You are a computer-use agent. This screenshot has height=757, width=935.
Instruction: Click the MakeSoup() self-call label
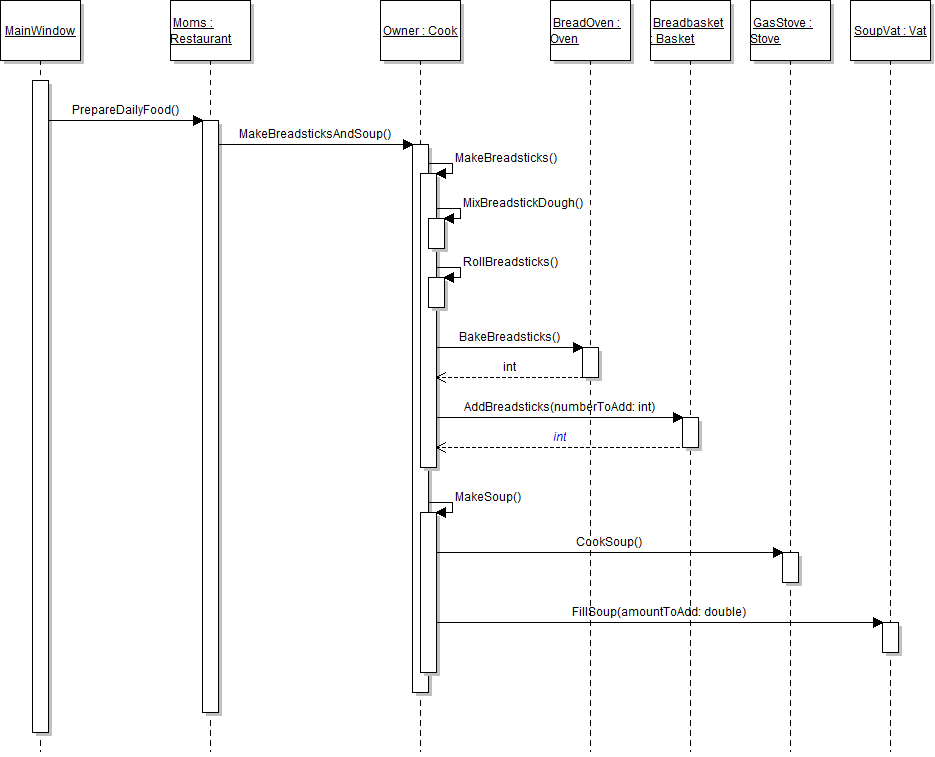point(488,497)
